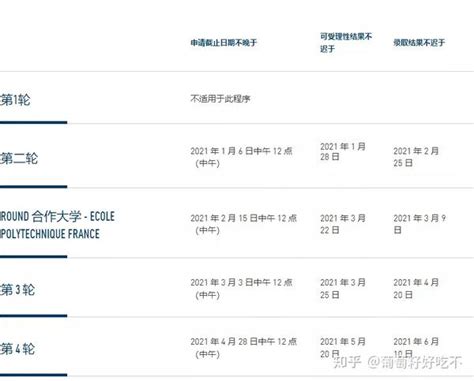Click the 2021 年 1 月 28 日 admissibility cell
Viewport: 474px width, 381px height.
coord(343,151)
